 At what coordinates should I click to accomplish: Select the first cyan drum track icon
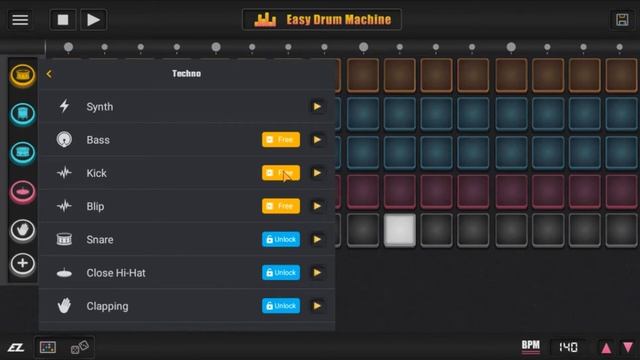click(23, 114)
